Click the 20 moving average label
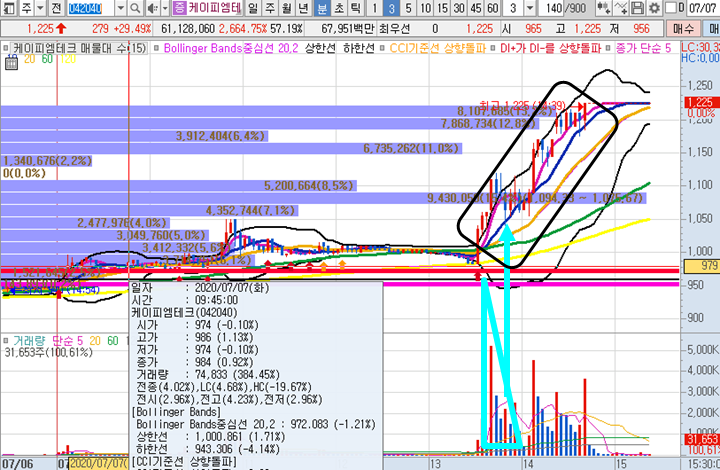Viewport: 720px width, 470px height. click(x=29, y=59)
